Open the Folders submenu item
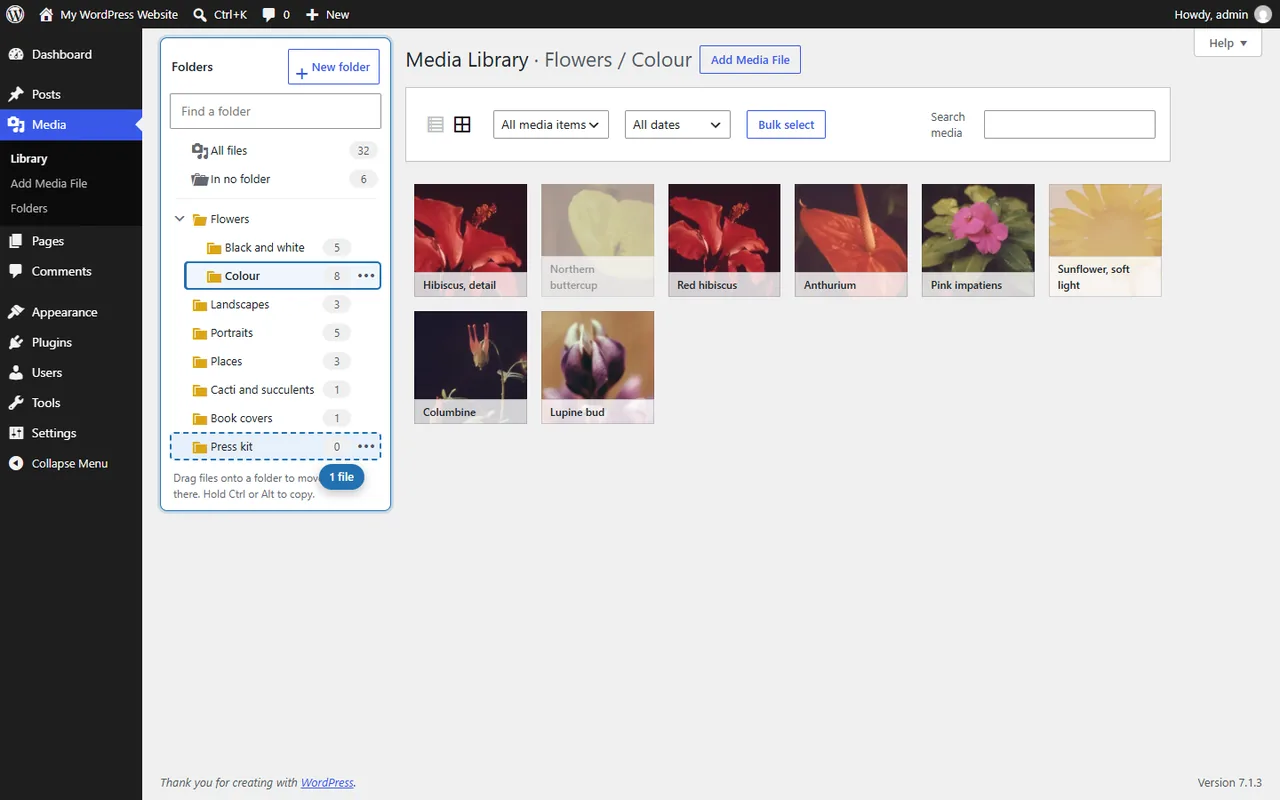The height and width of the screenshot is (800, 1280). 29,208
